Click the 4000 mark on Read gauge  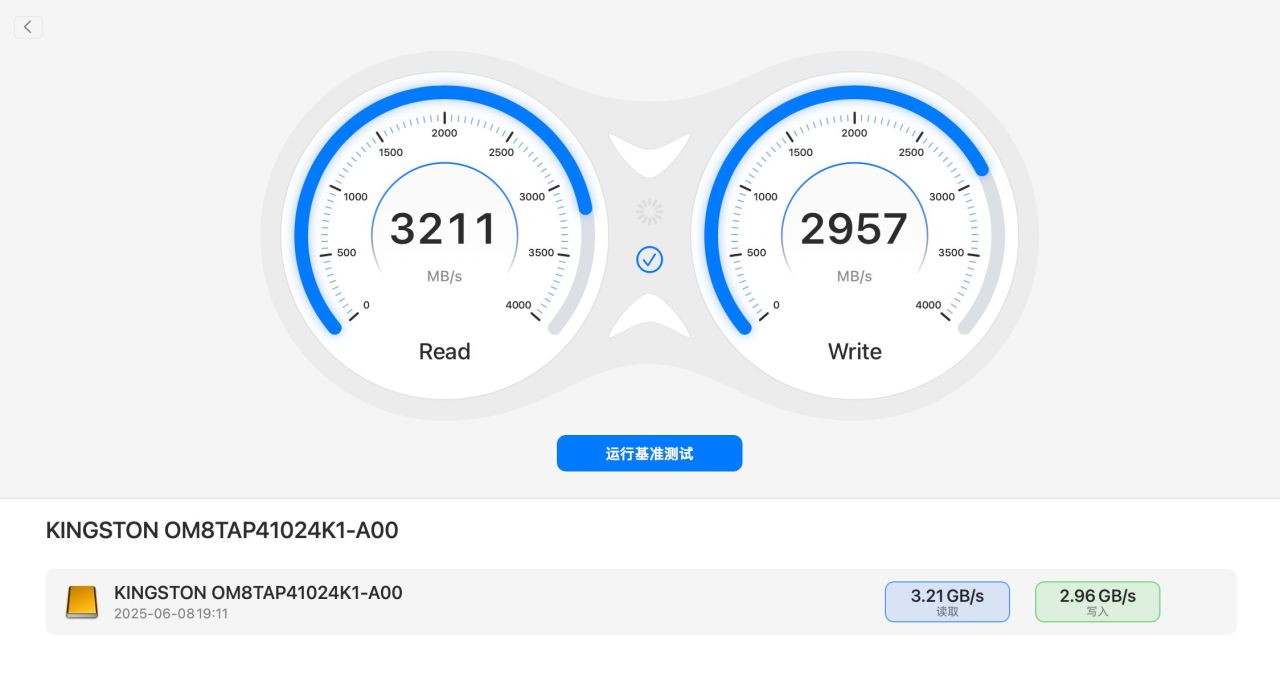click(518, 305)
